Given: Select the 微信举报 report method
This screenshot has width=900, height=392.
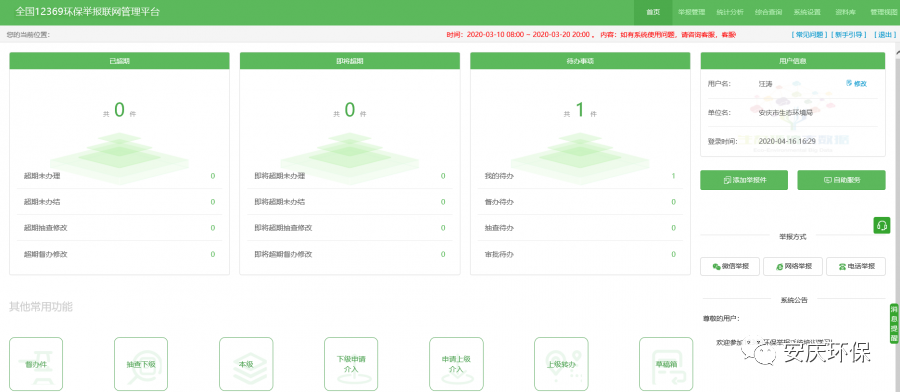Looking at the screenshot, I should coord(730,266).
